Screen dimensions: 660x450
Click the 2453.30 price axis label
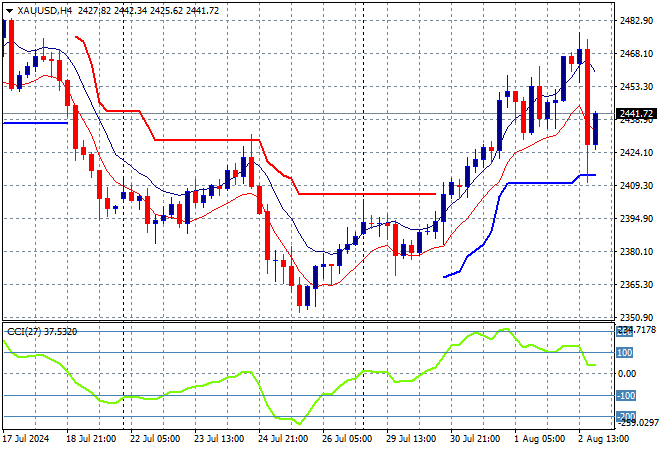click(x=636, y=87)
